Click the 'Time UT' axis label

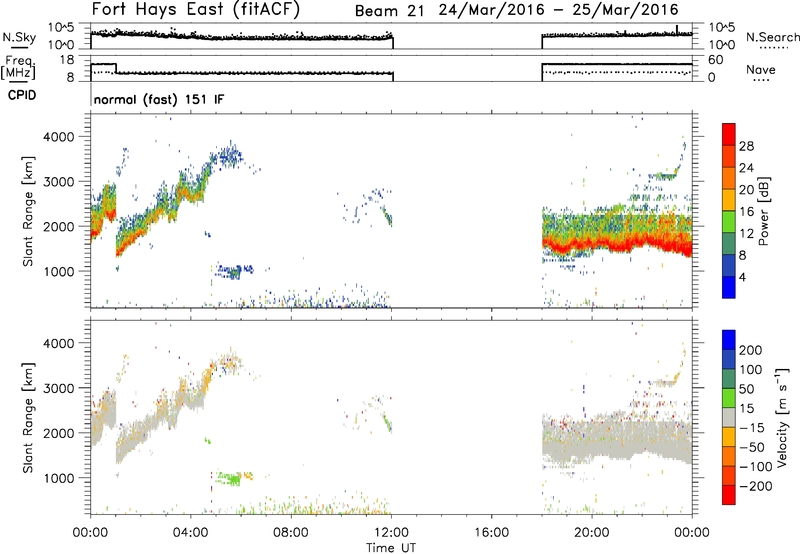coord(391,548)
